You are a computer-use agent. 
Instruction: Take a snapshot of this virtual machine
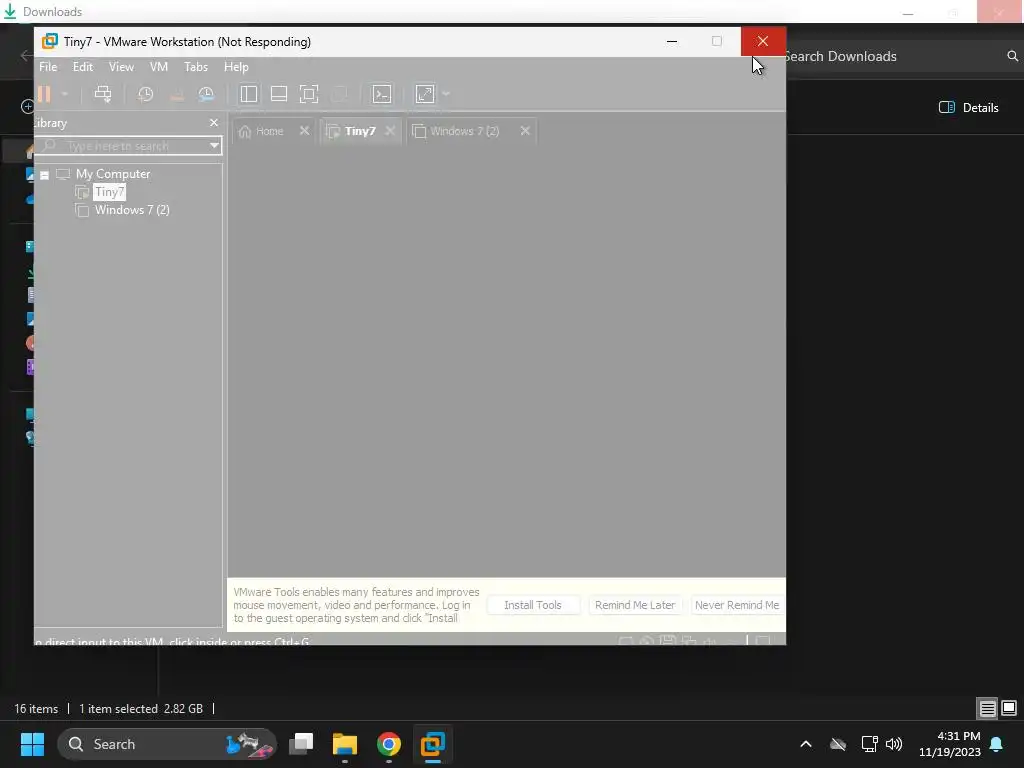[x=145, y=94]
